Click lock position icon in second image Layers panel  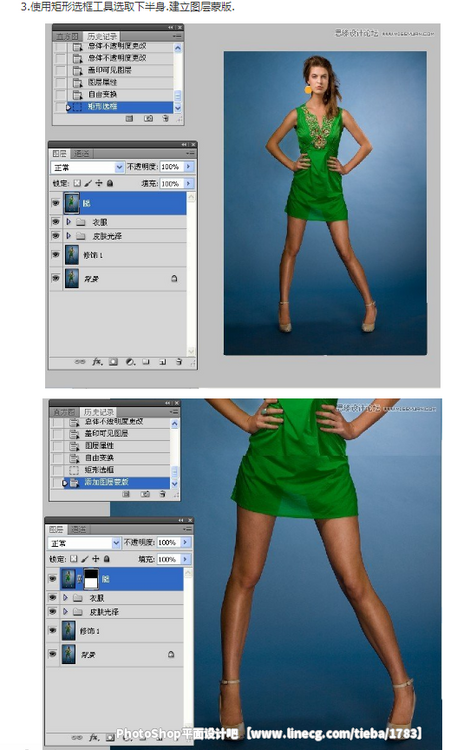point(96,559)
